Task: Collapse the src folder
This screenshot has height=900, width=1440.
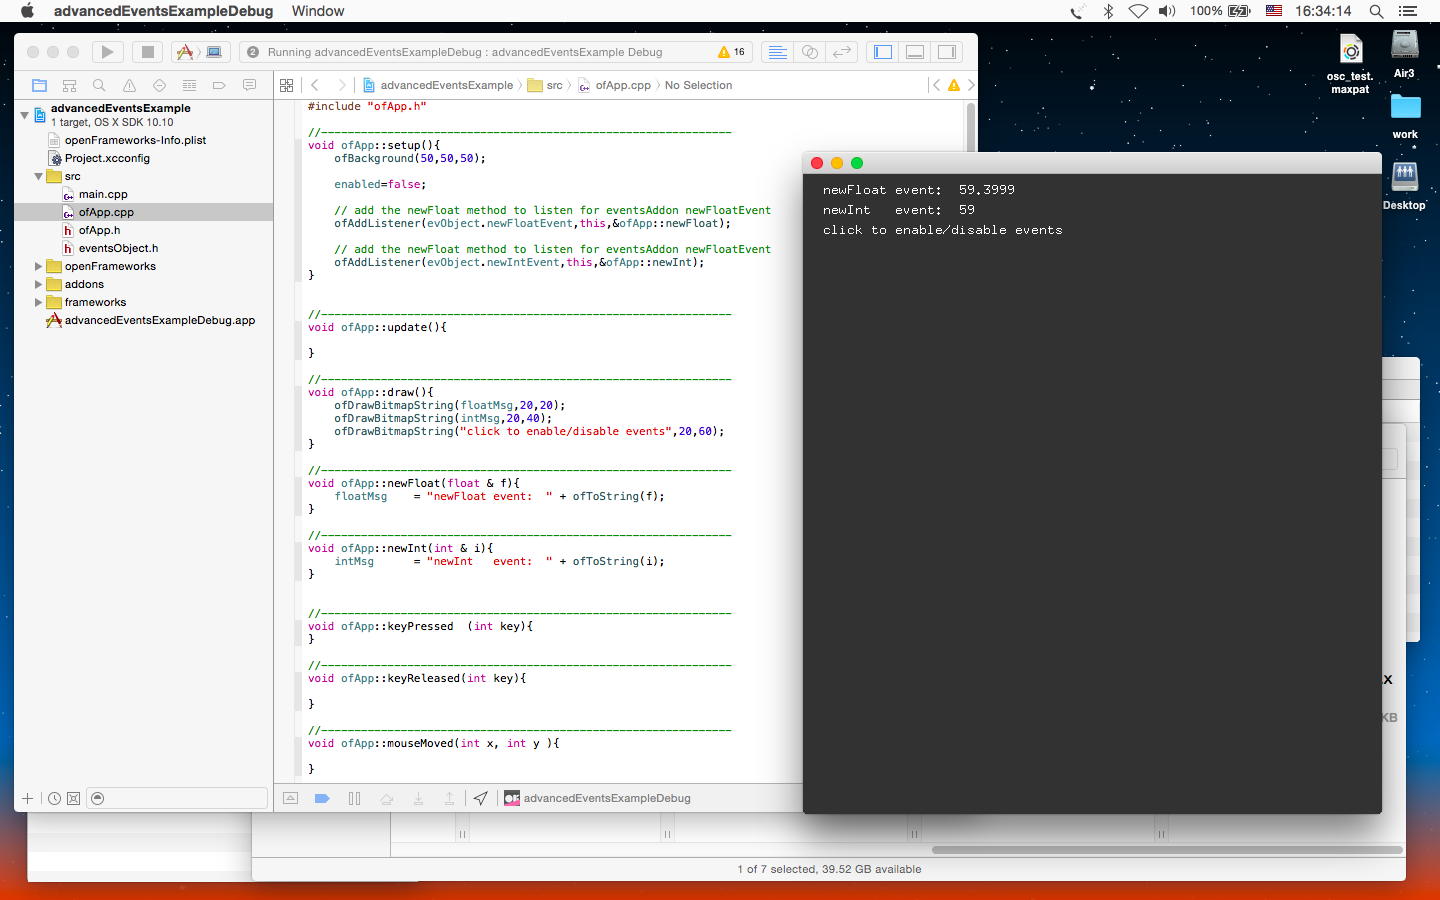Action: click(38, 177)
